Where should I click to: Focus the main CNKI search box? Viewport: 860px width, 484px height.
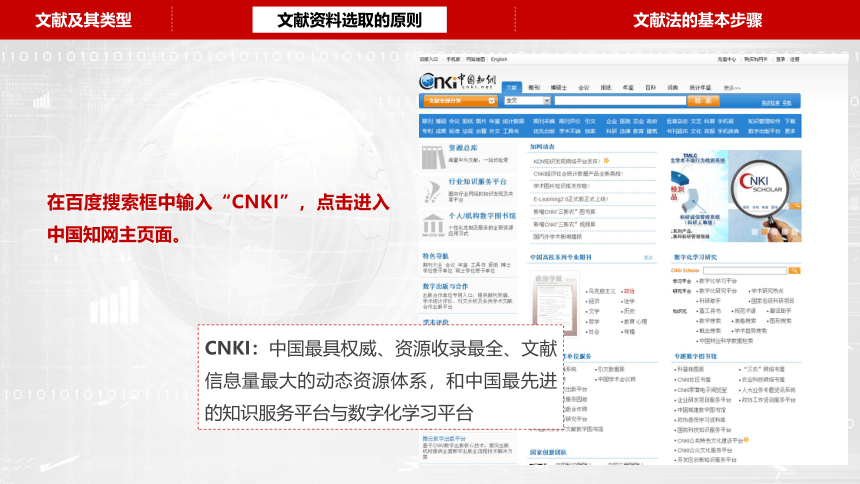pyautogui.click(x=620, y=101)
